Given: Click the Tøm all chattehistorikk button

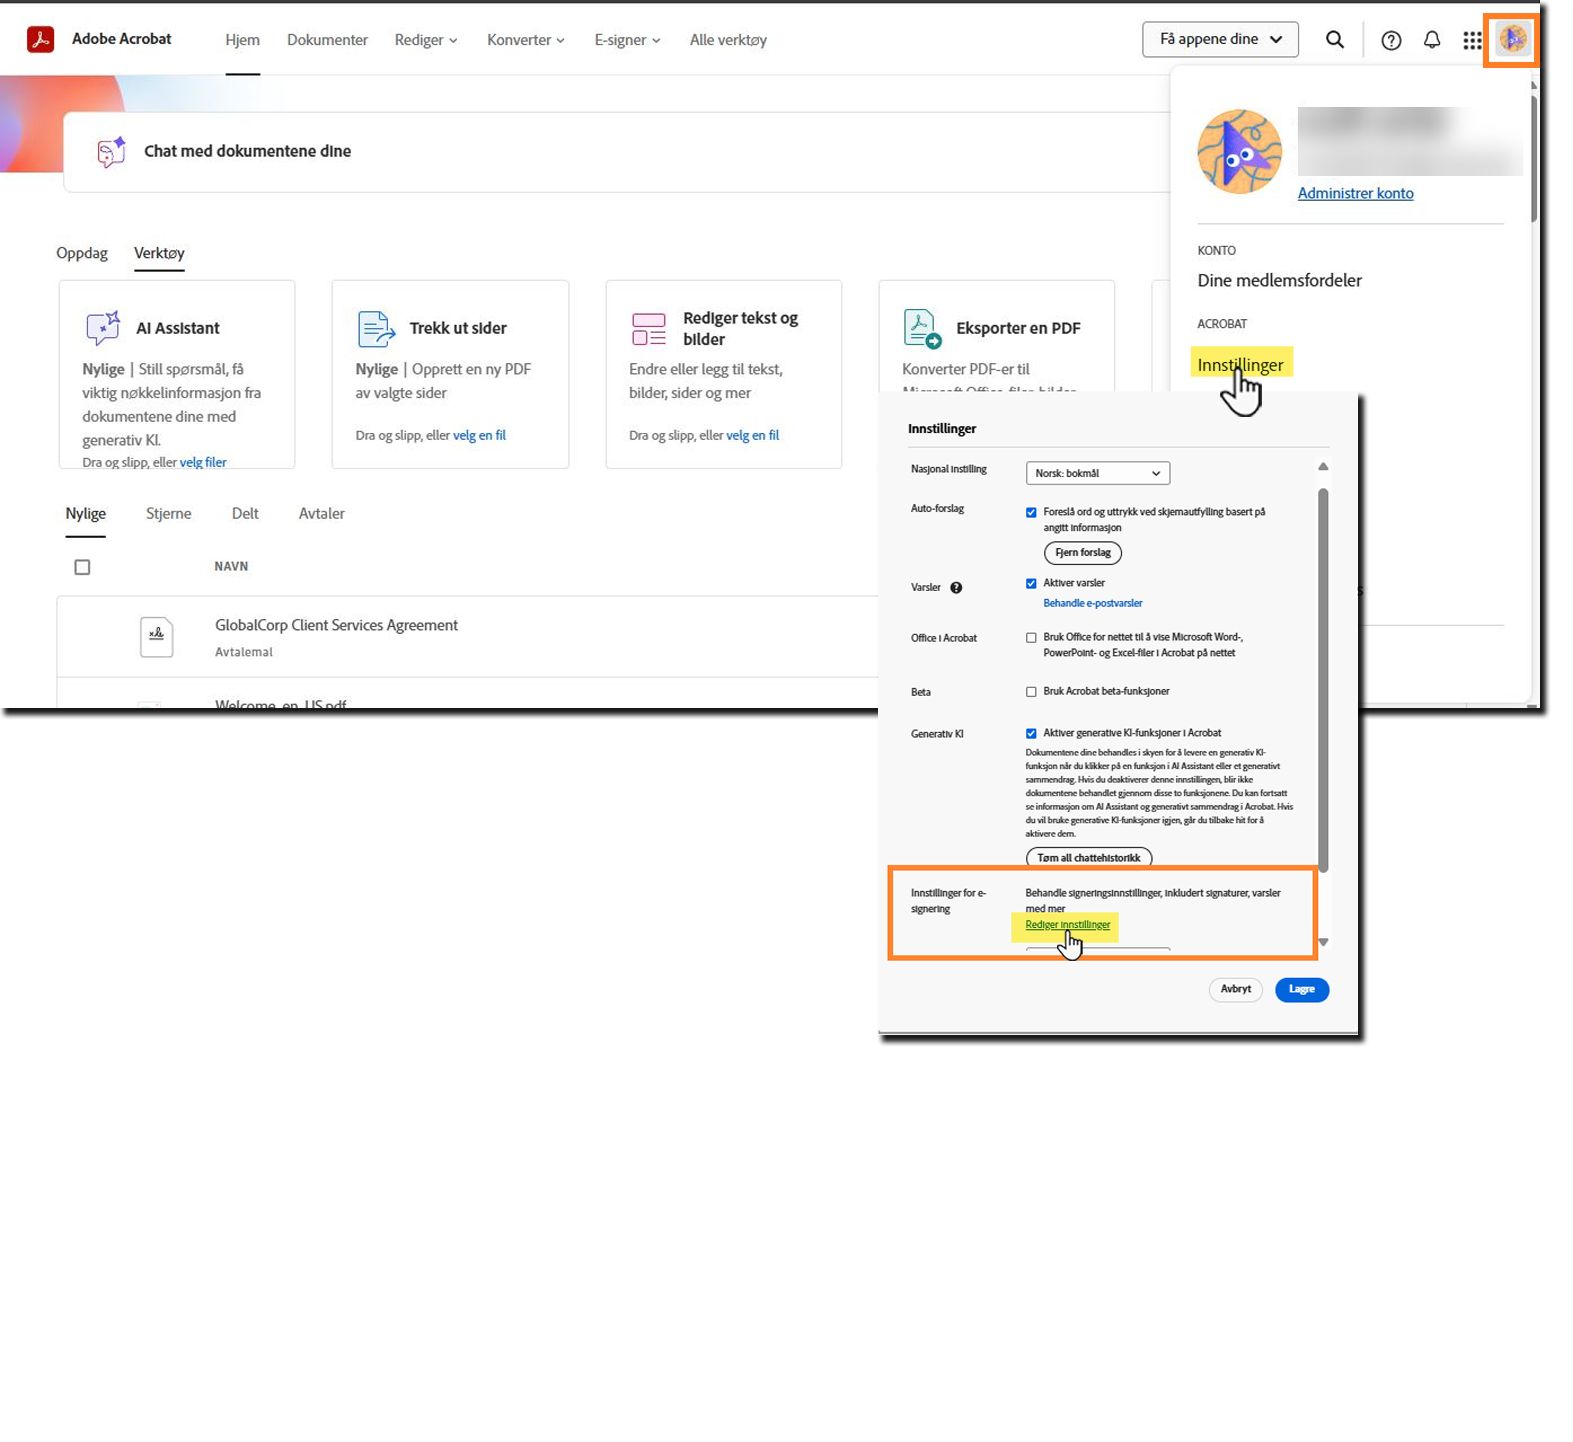Looking at the screenshot, I should 1089,858.
